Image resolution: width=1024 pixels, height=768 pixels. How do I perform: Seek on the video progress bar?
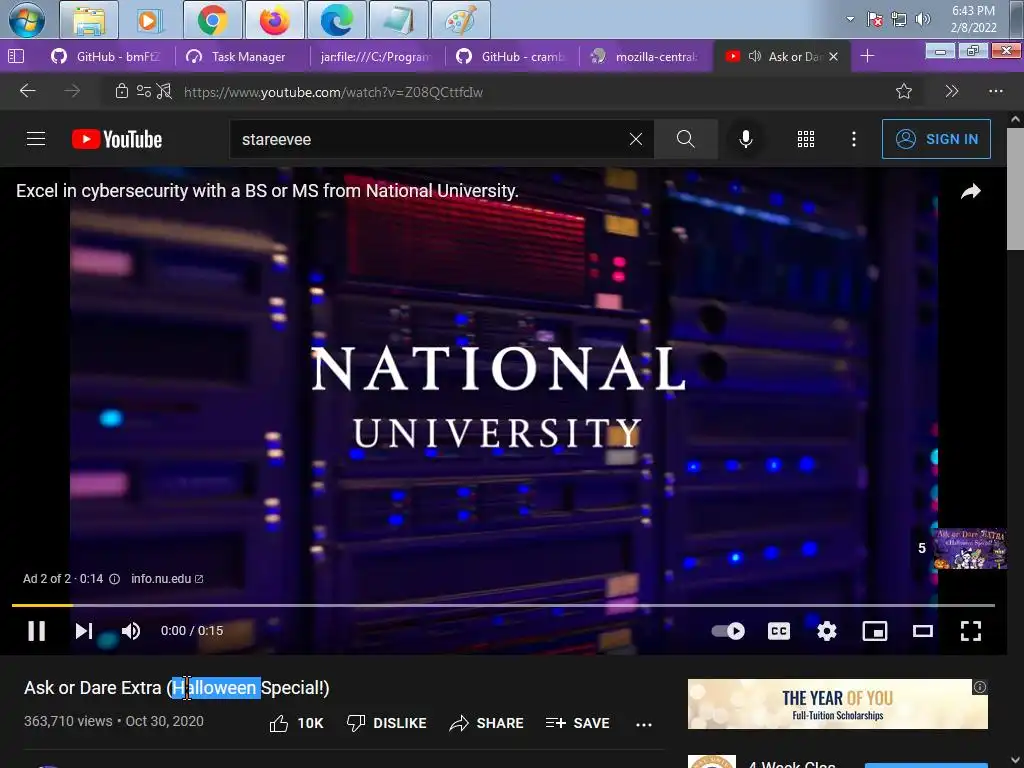pos(503,605)
